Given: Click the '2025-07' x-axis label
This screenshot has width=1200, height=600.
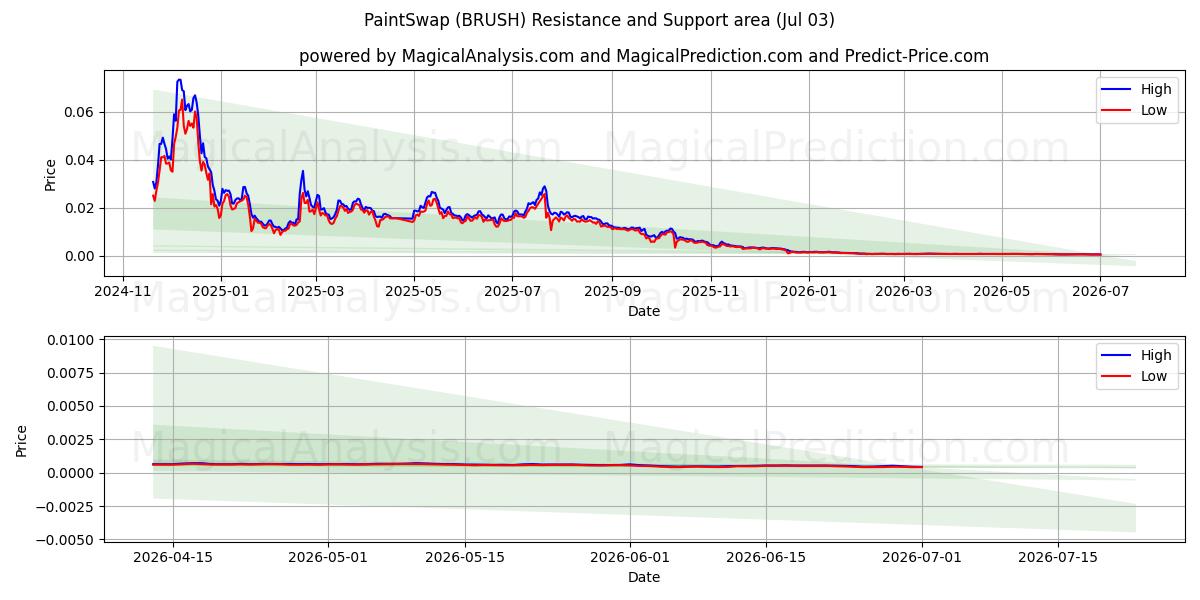Looking at the screenshot, I should click(512, 291).
